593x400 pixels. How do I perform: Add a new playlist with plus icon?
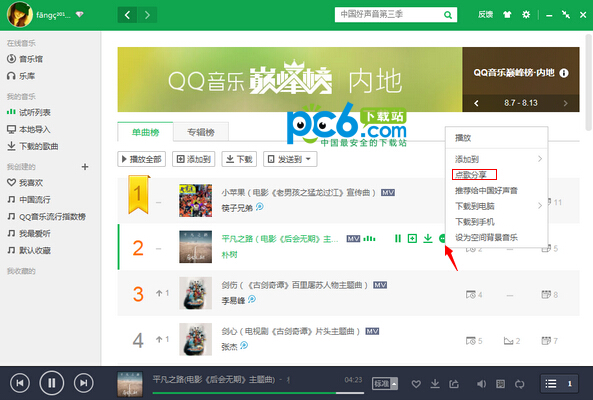pyautogui.click(x=85, y=167)
